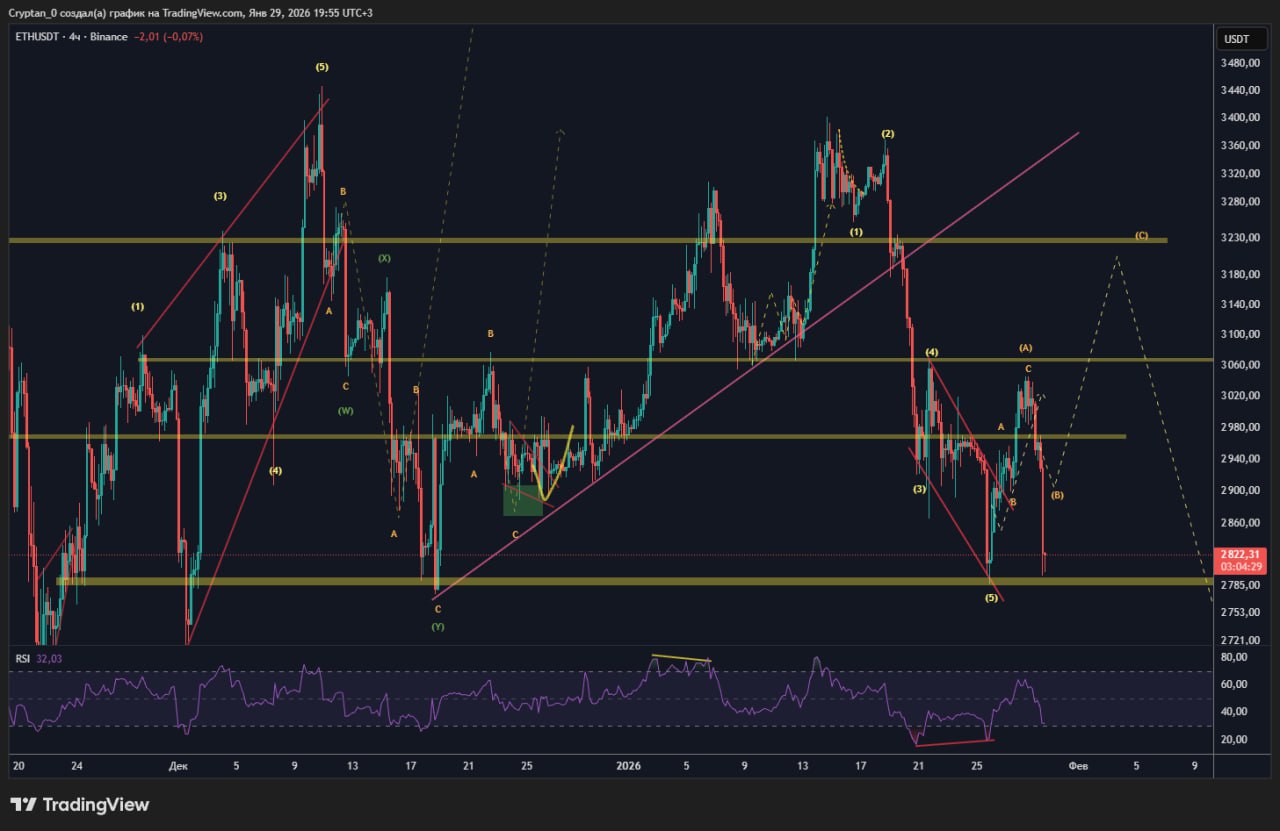
Task: Select the red divergence line on RSI
Action: [953, 743]
